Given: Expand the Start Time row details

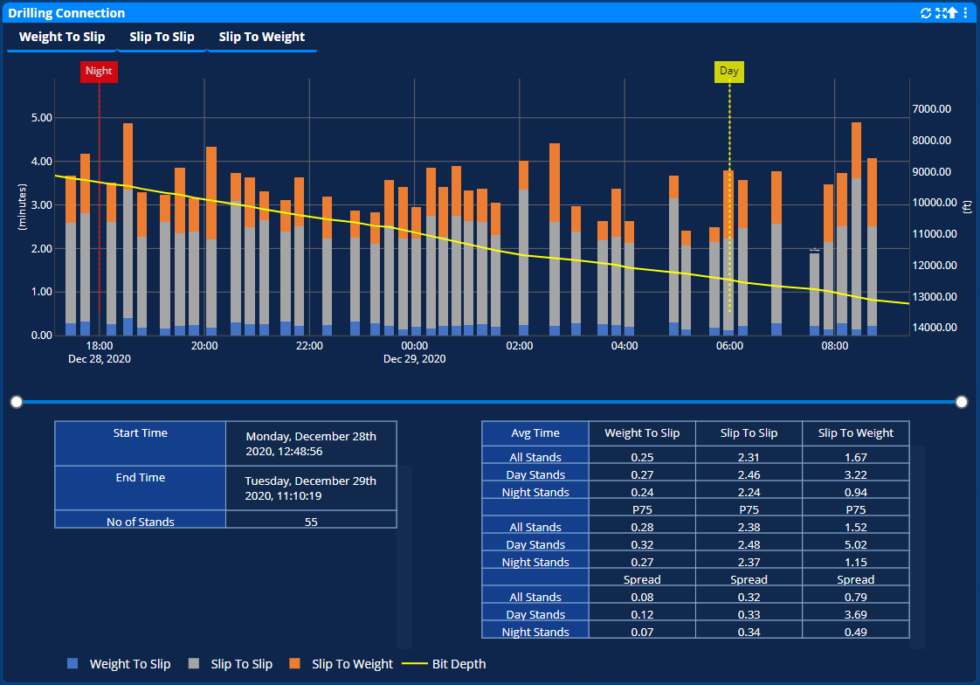Looking at the screenshot, I should 140,432.
